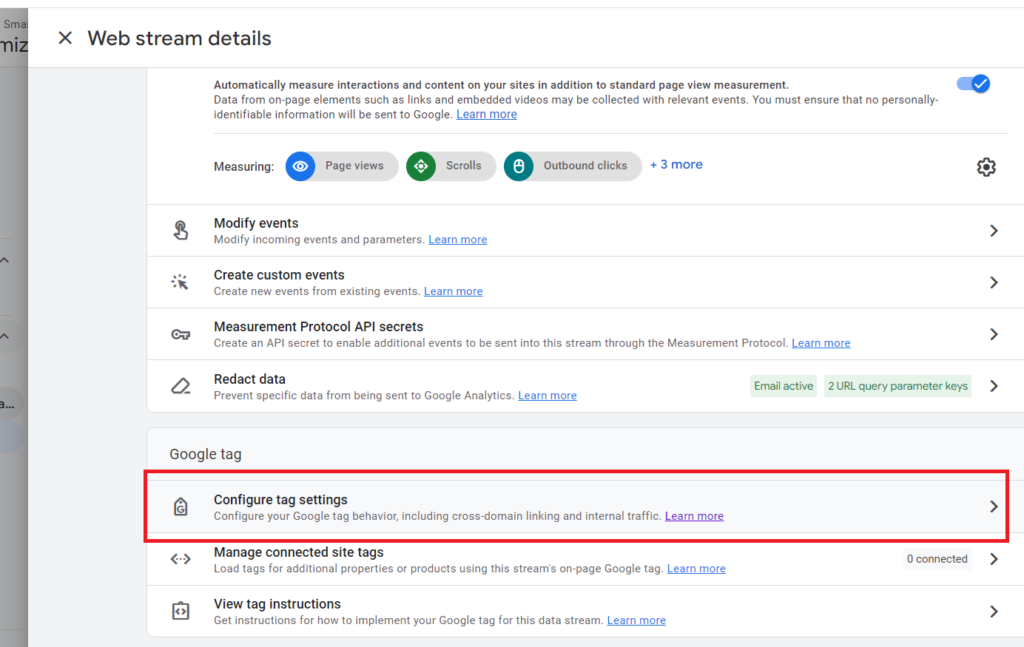The height and width of the screenshot is (647, 1024).
Task: Click the Web stream details heading
Action: point(179,39)
